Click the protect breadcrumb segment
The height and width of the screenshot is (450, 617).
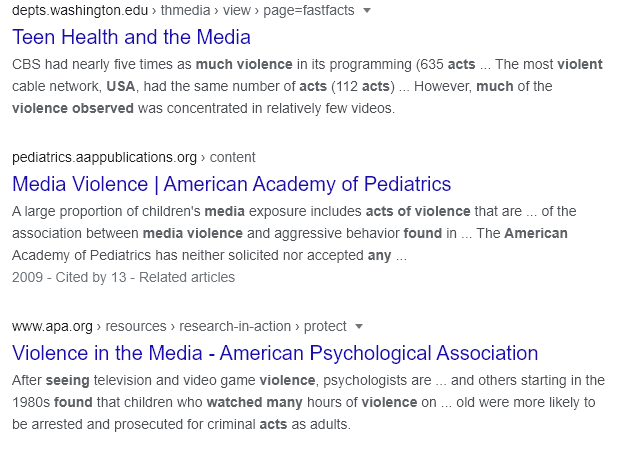pos(324,326)
